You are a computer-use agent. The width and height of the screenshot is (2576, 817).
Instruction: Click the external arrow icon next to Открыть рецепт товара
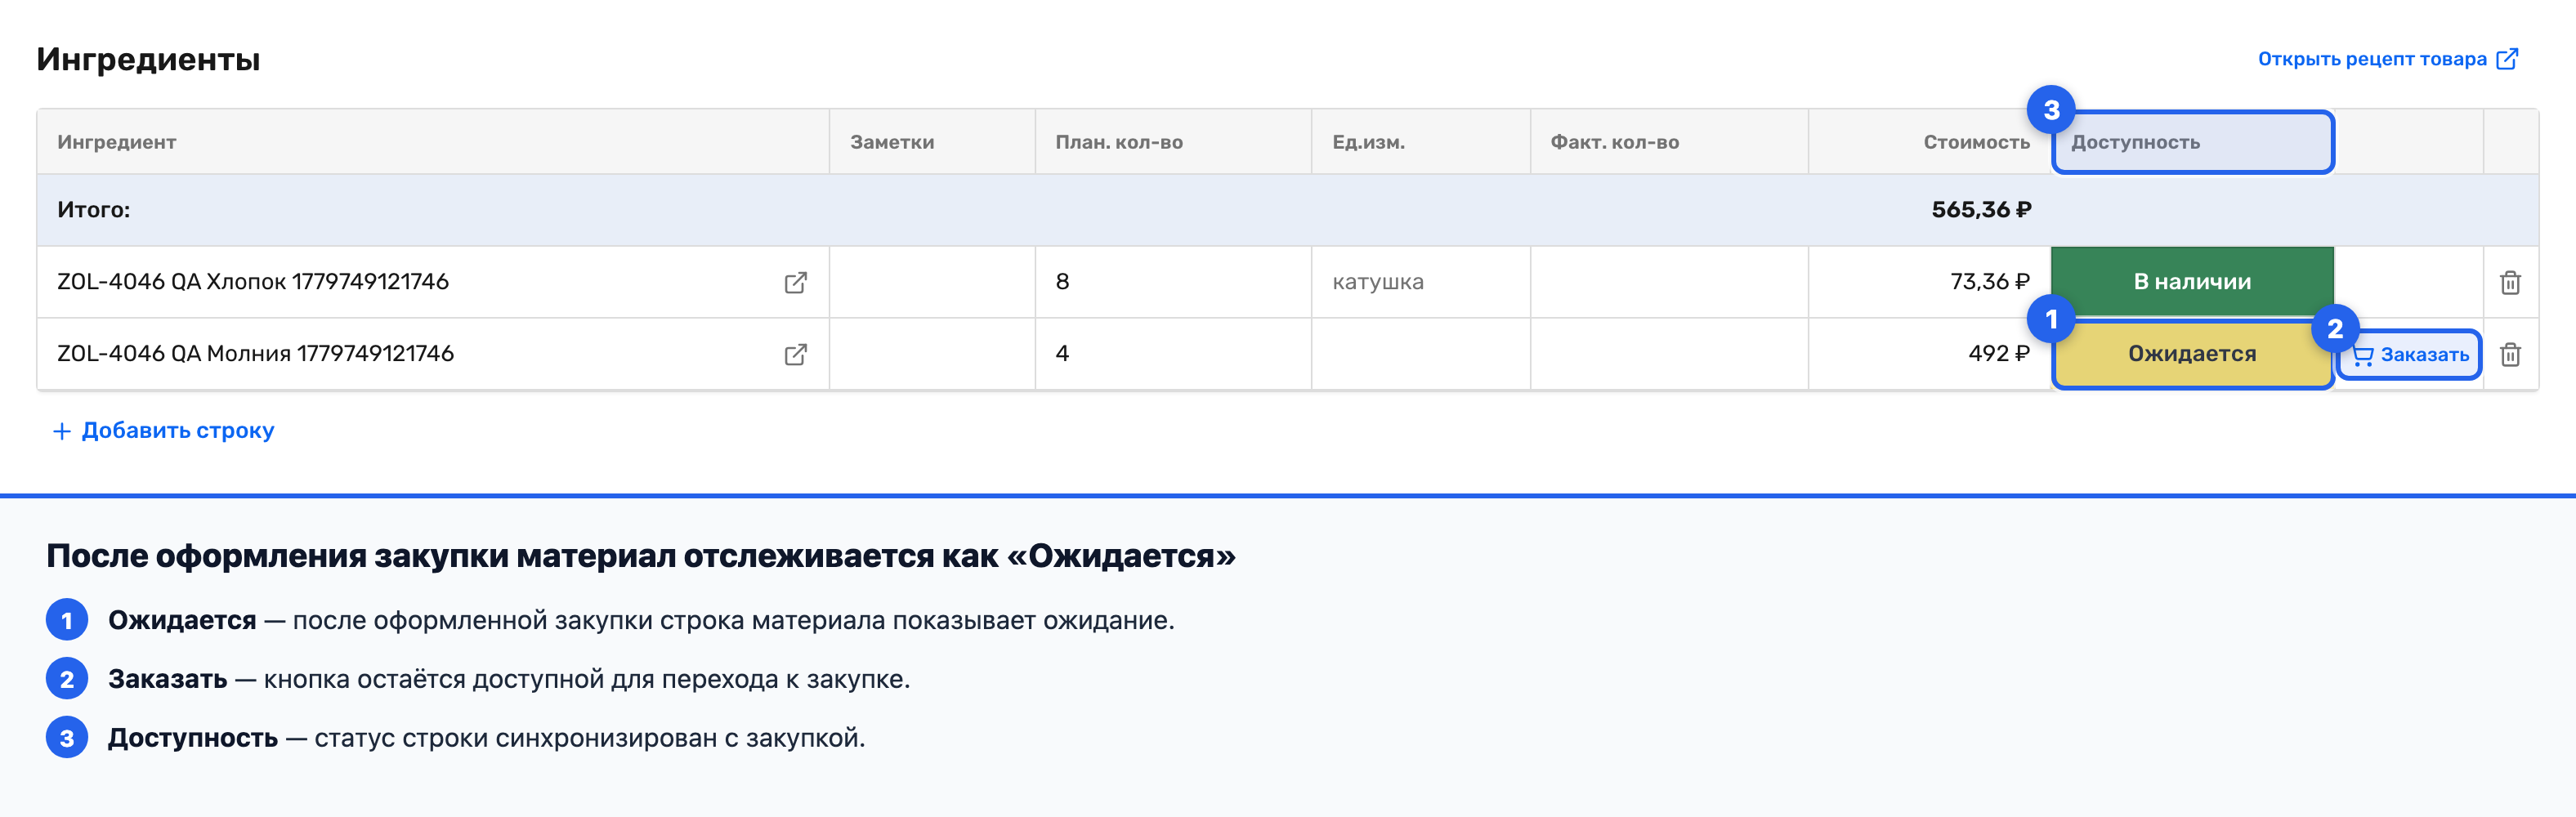(2507, 59)
